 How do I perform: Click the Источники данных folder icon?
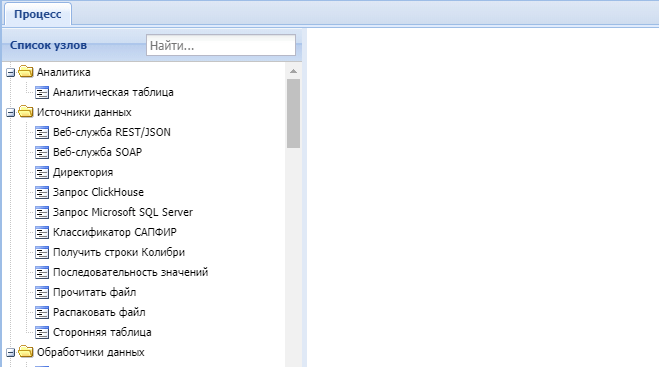coord(26,112)
